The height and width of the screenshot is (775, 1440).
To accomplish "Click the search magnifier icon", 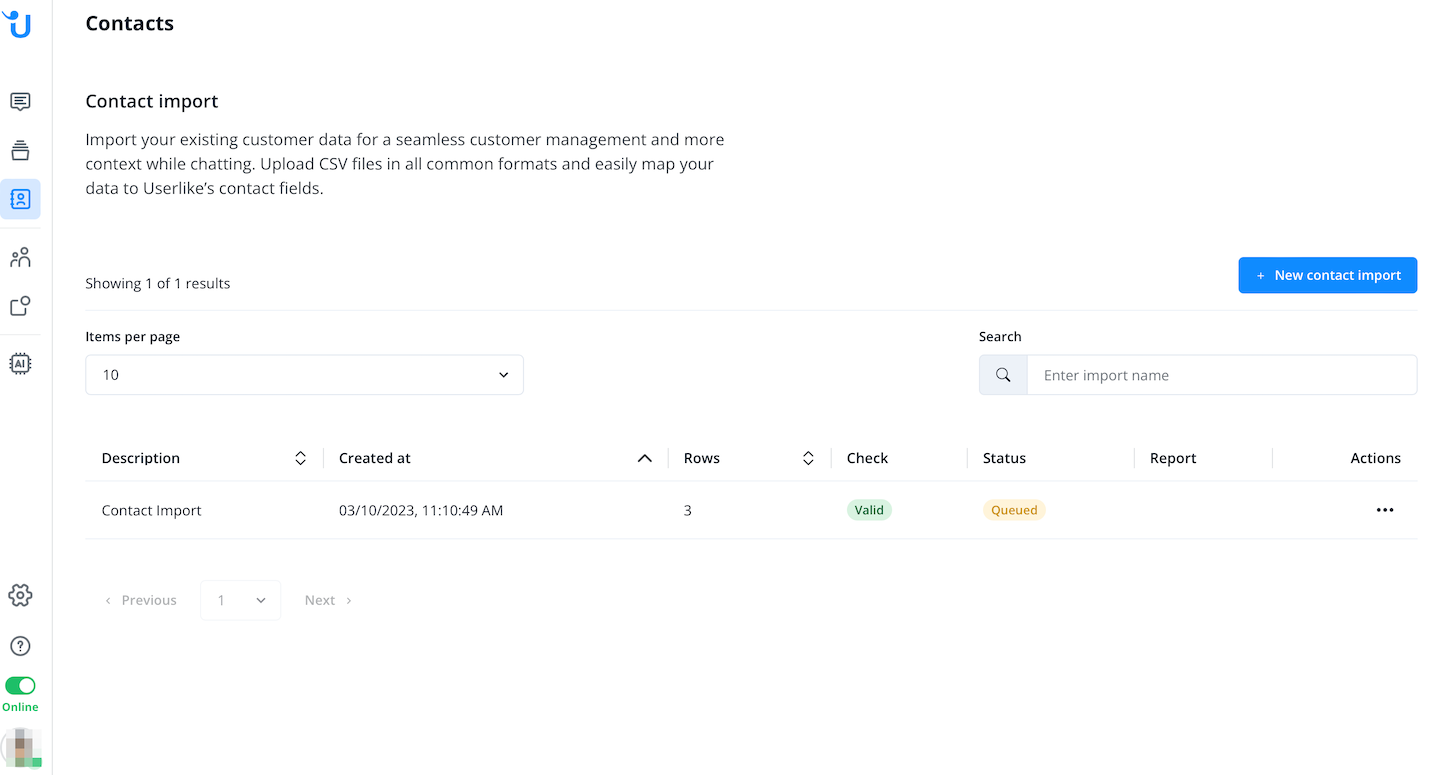I will tap(1003, 376).
